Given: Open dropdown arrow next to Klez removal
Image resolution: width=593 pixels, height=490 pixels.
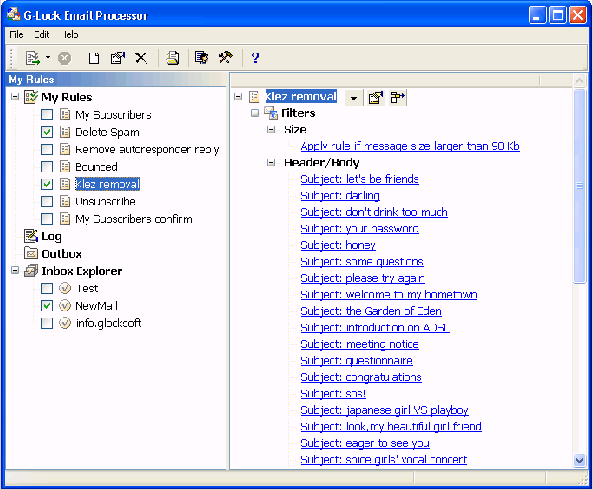Looking at the screenshot, I should (354, 98).
